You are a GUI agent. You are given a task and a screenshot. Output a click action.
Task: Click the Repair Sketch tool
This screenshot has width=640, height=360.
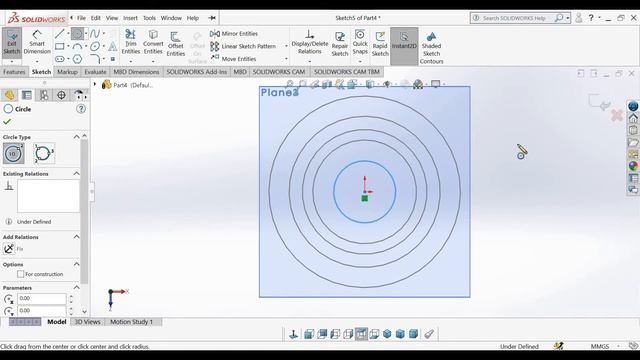340,44
